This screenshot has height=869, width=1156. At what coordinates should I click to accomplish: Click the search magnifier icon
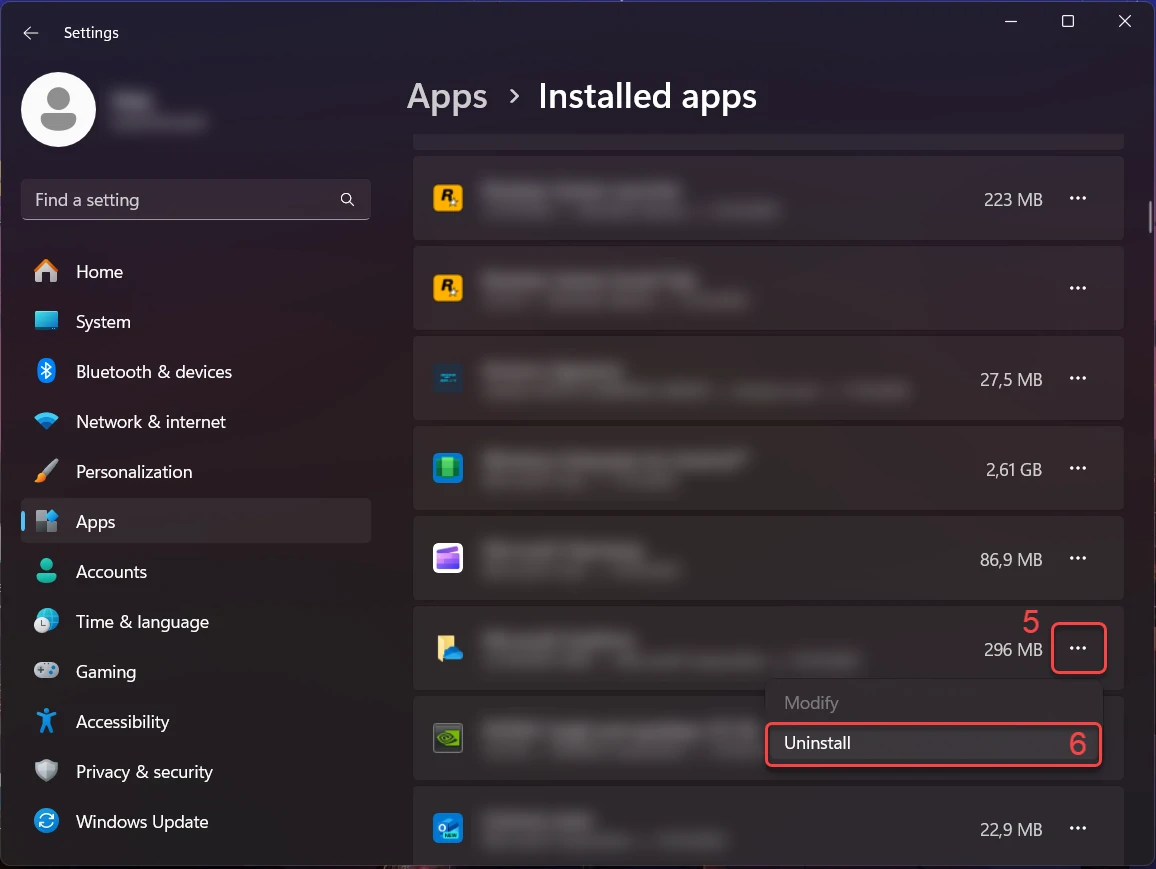(x=347, y=200)
